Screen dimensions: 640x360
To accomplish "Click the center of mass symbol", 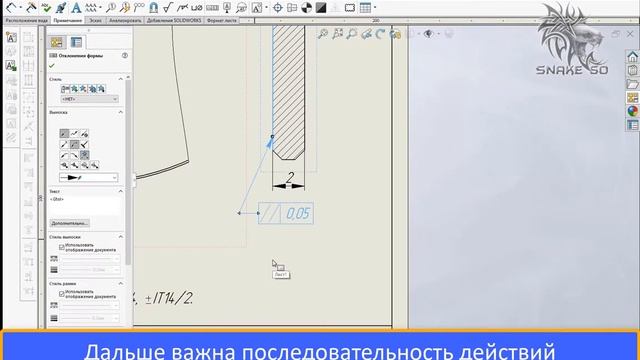I will [x=306, y=7].
